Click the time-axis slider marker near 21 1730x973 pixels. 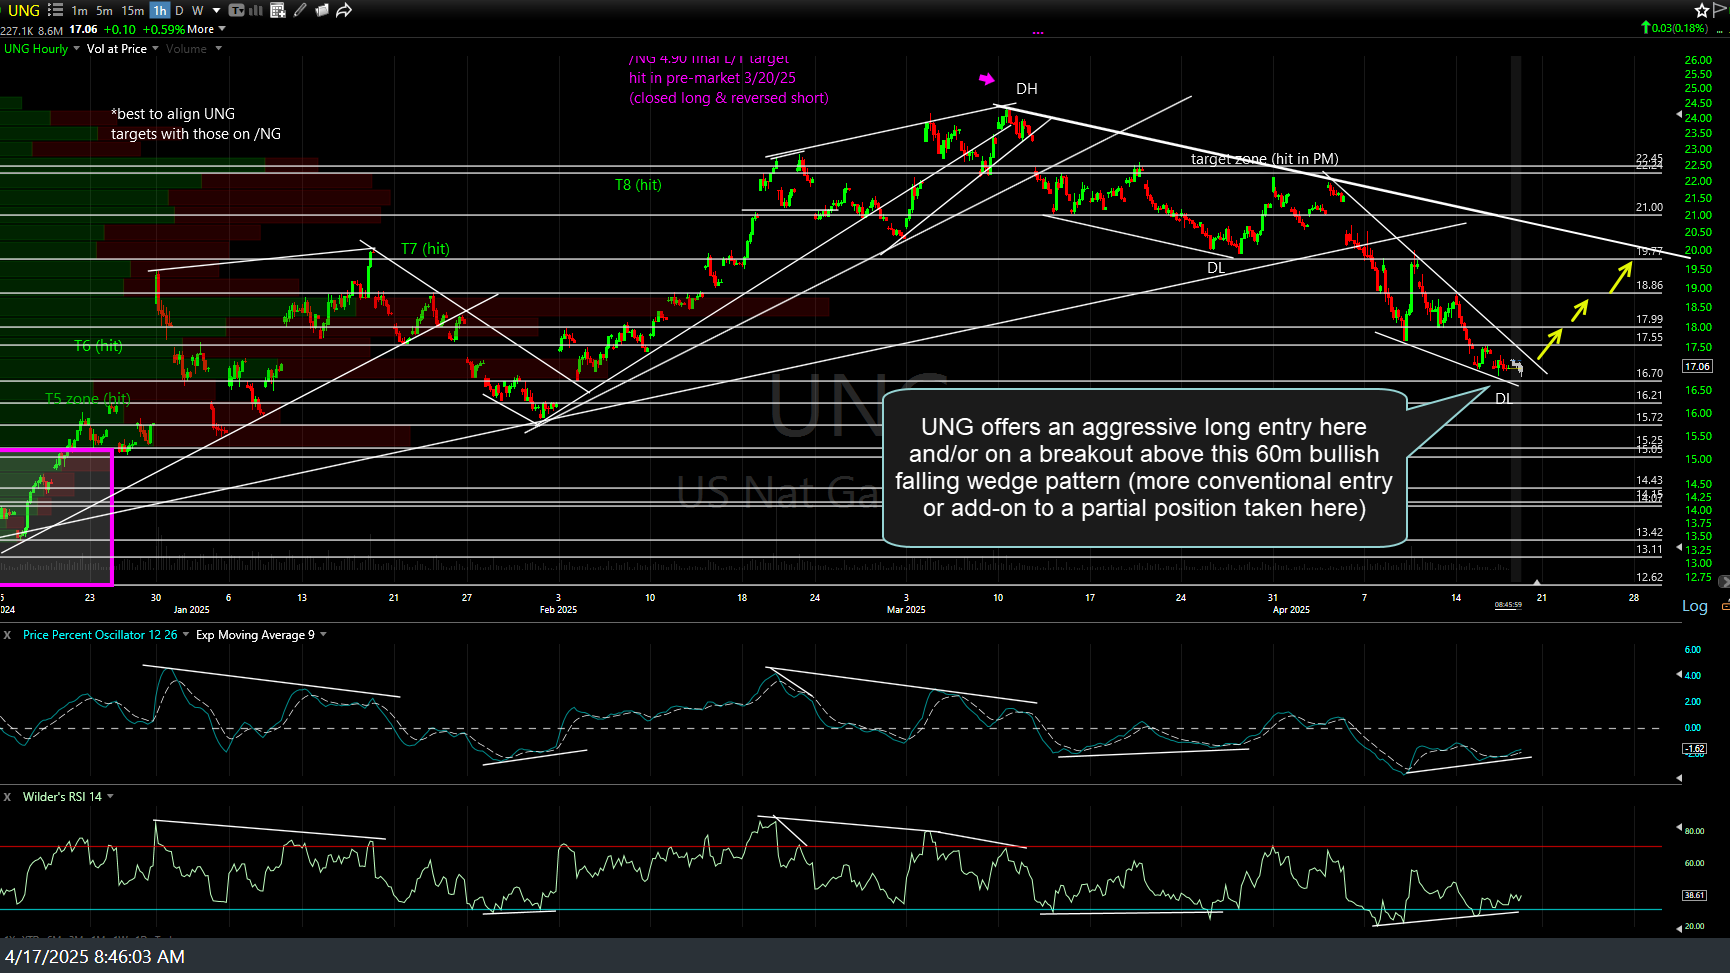click(x=1537, y=582)
